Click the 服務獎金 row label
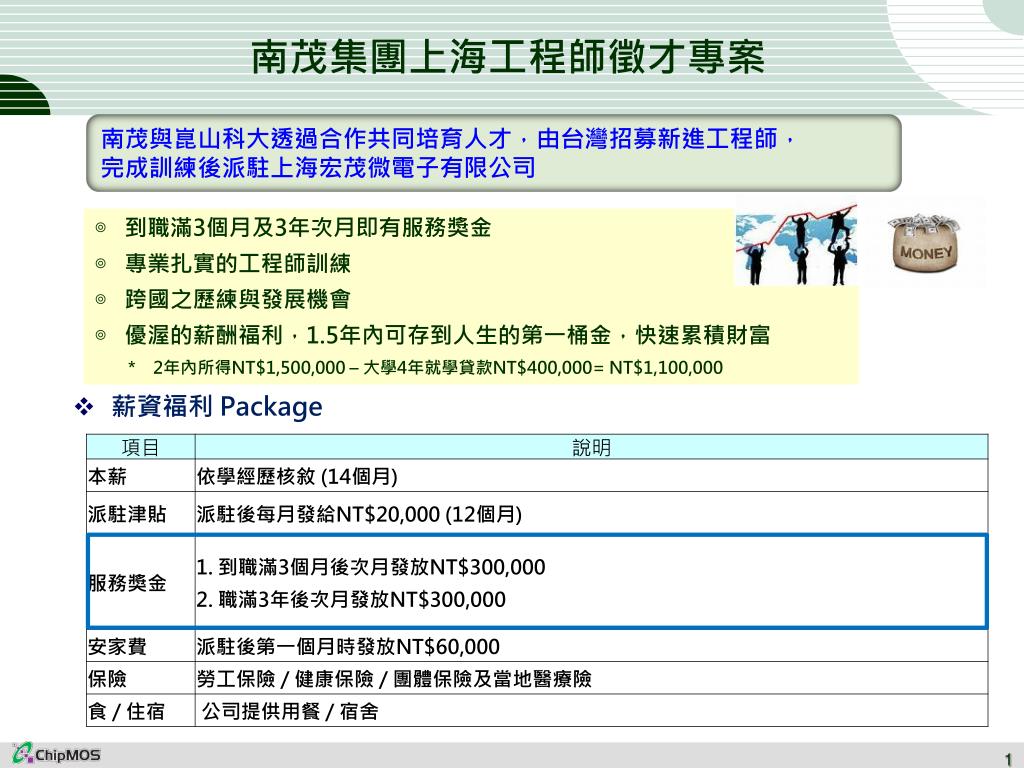1024x768 pixels. (127, 583)
